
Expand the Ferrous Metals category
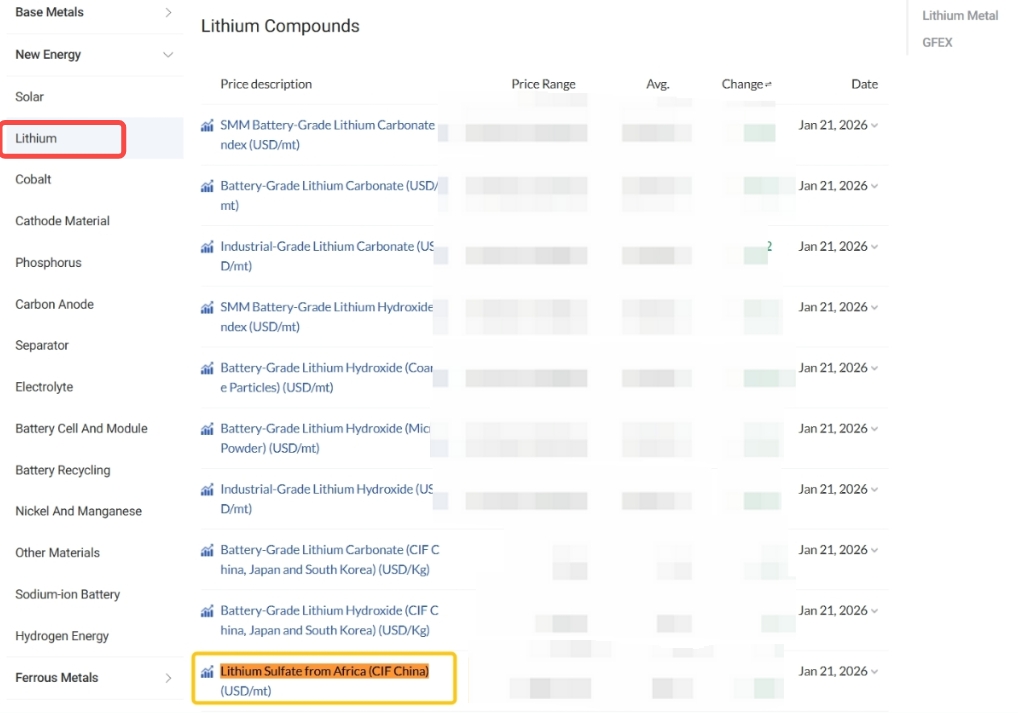tap(168, 678)
